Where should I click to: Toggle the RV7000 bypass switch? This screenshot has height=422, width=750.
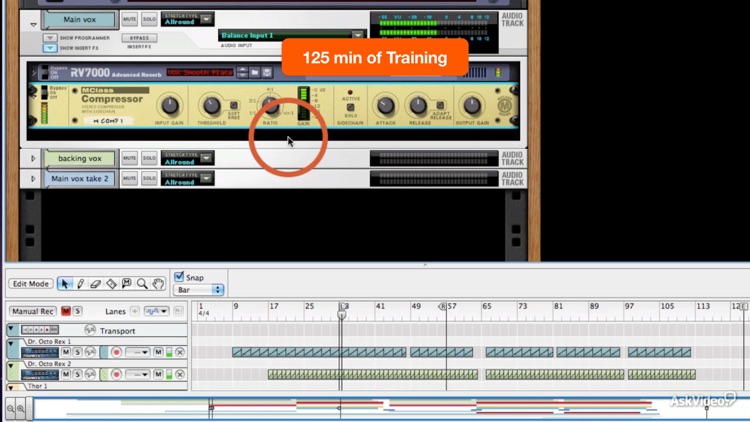point(44,72)
